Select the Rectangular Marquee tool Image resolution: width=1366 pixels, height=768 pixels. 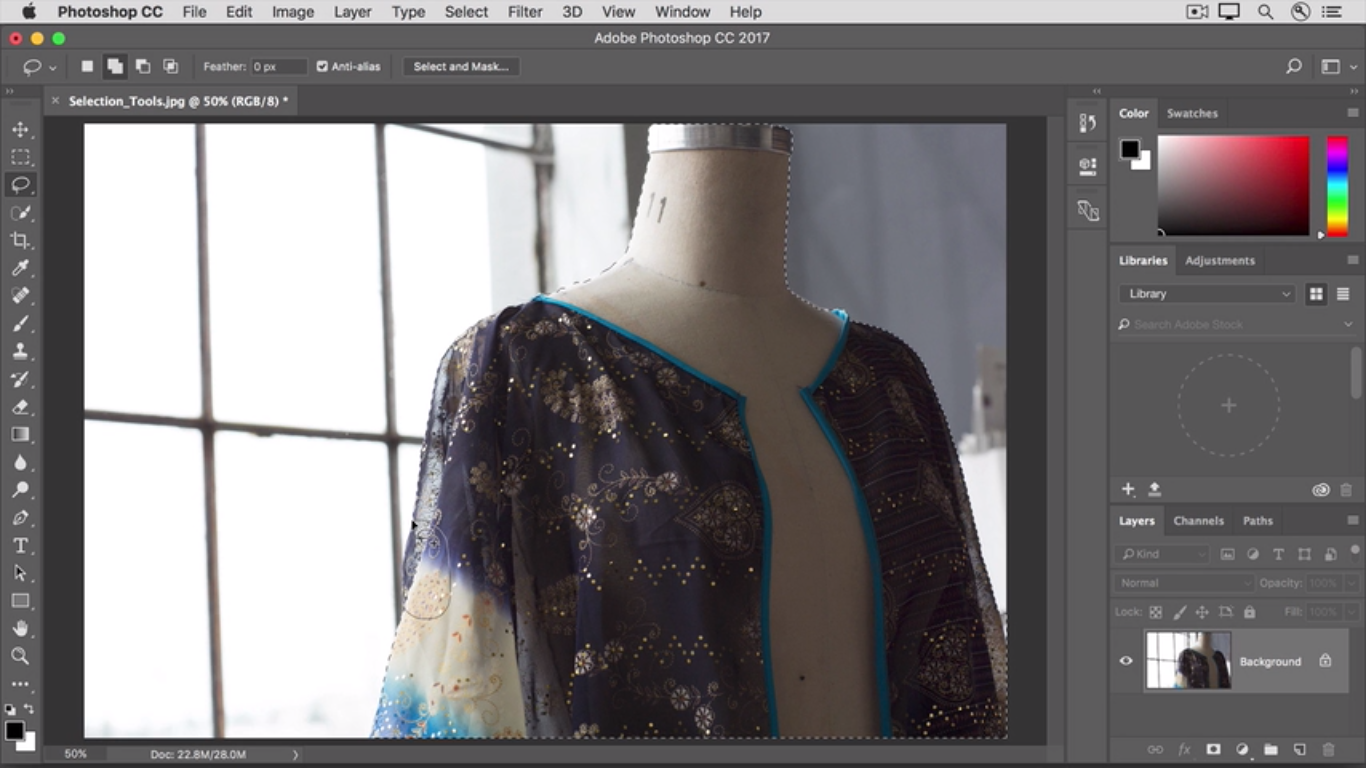(x=20, y=157)
